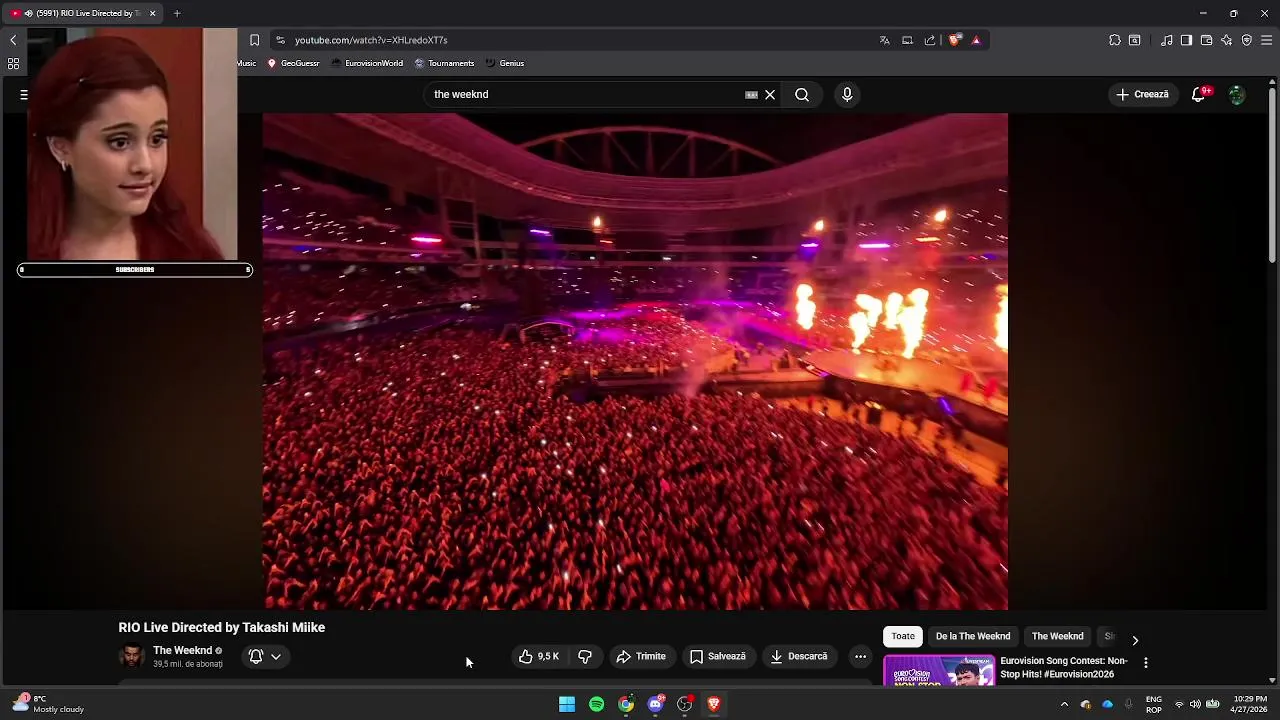The height and width of the screenshot is (720, 1280).
Task: Close the RIO Live browser tab
Action: point(153,13)
